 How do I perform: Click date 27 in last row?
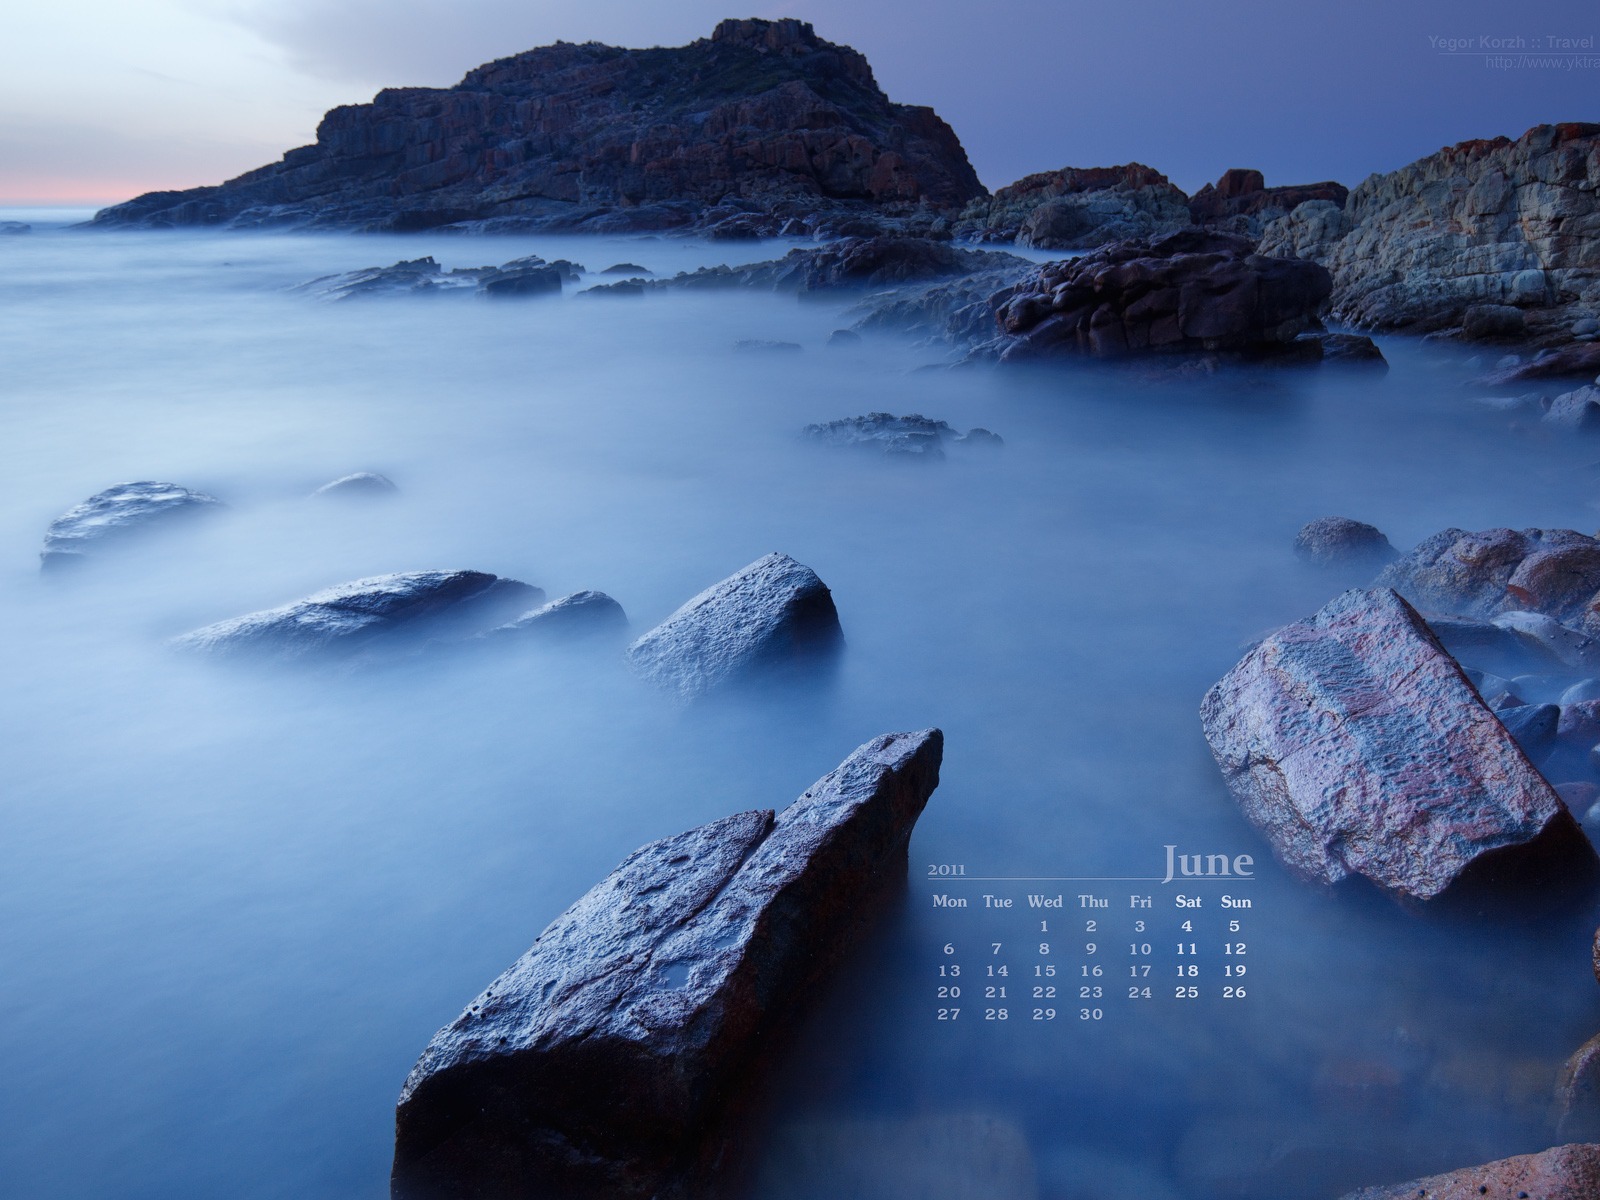[x=949, y=1014]
